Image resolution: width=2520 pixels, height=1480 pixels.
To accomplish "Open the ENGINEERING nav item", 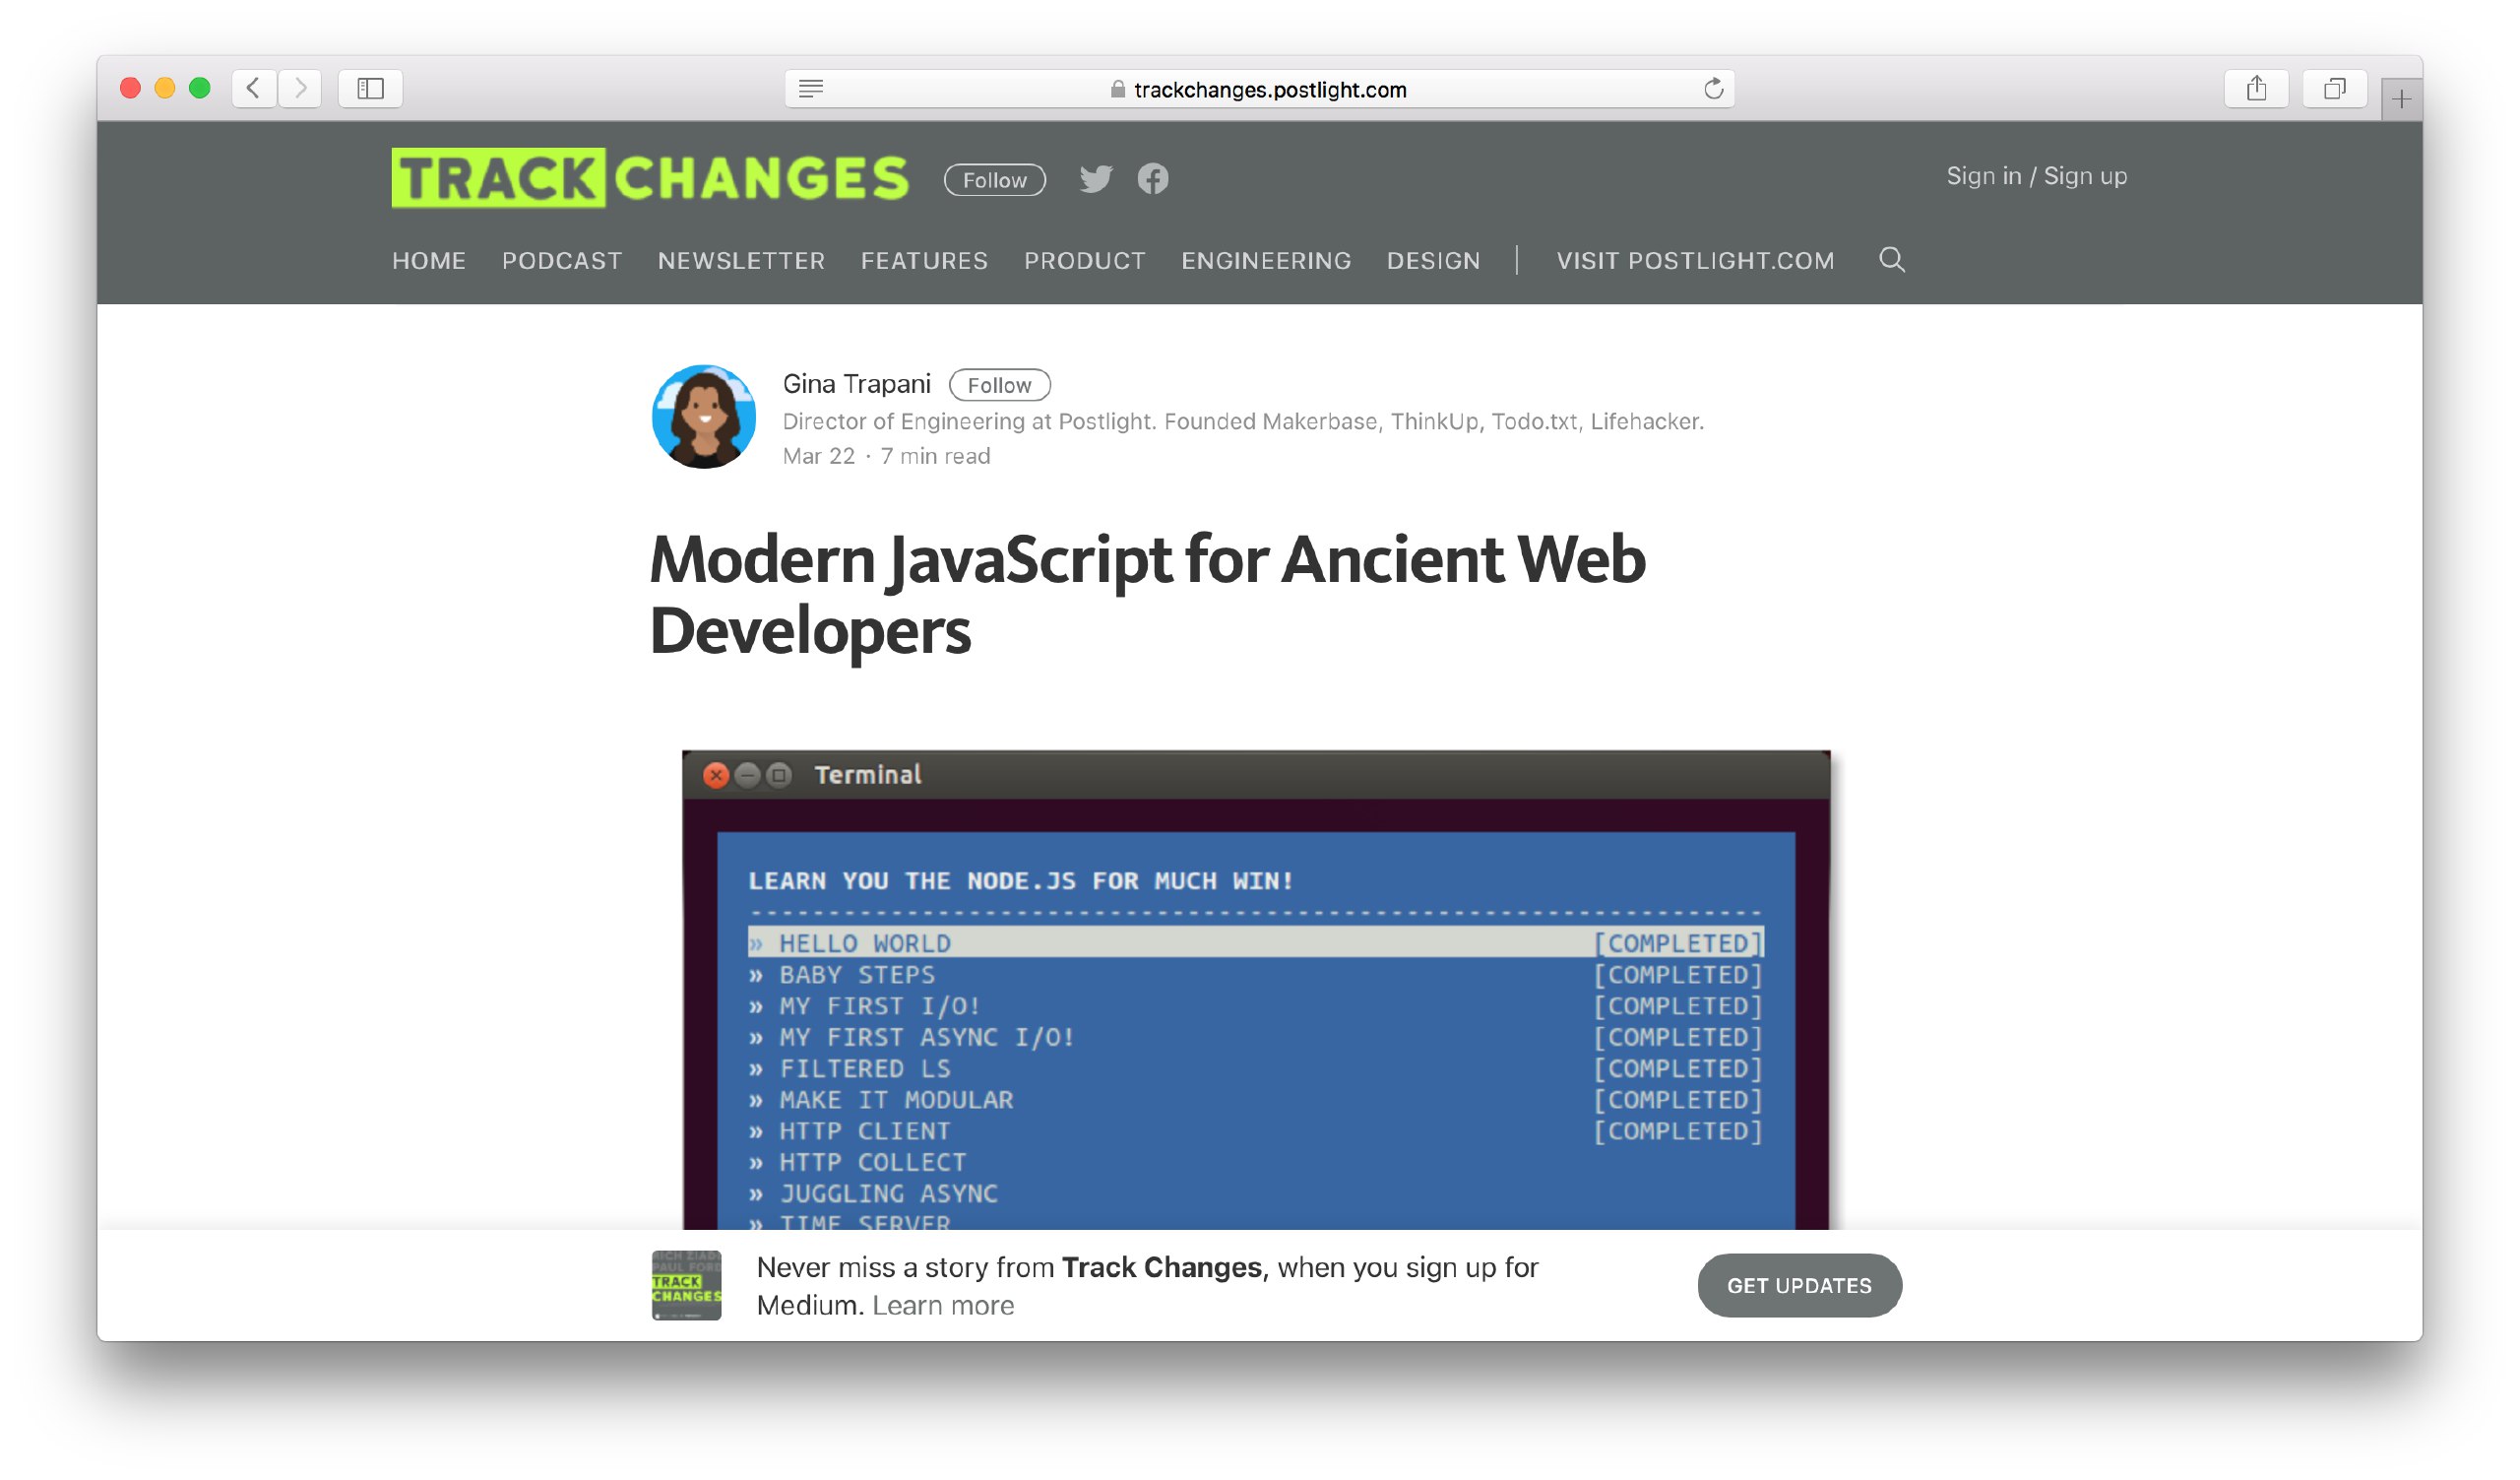I will point(1266,261).
